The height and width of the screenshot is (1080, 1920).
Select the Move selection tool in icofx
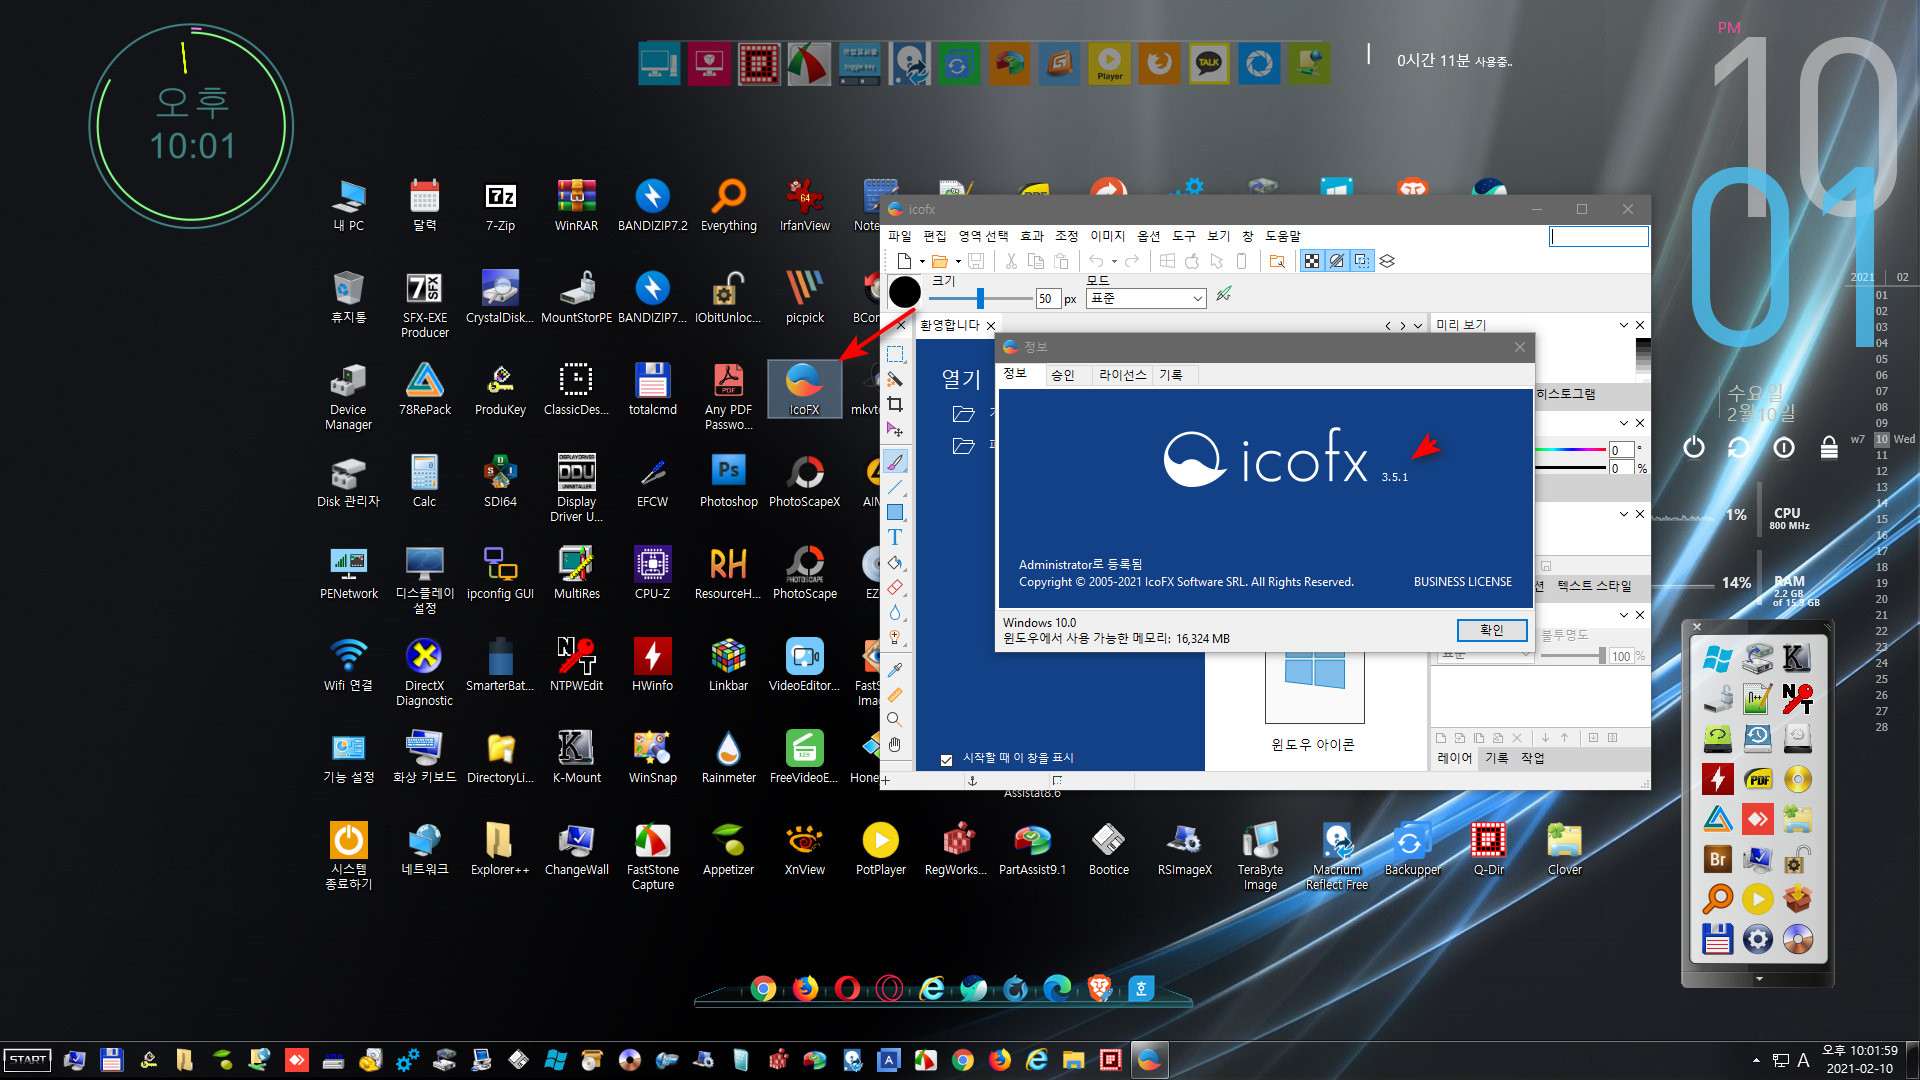(895, 429)
